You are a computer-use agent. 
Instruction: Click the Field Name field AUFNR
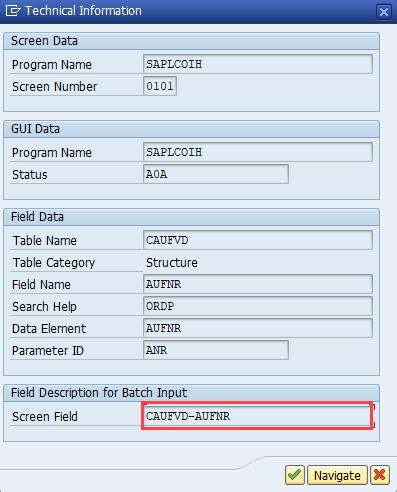(x=258, y=284)
